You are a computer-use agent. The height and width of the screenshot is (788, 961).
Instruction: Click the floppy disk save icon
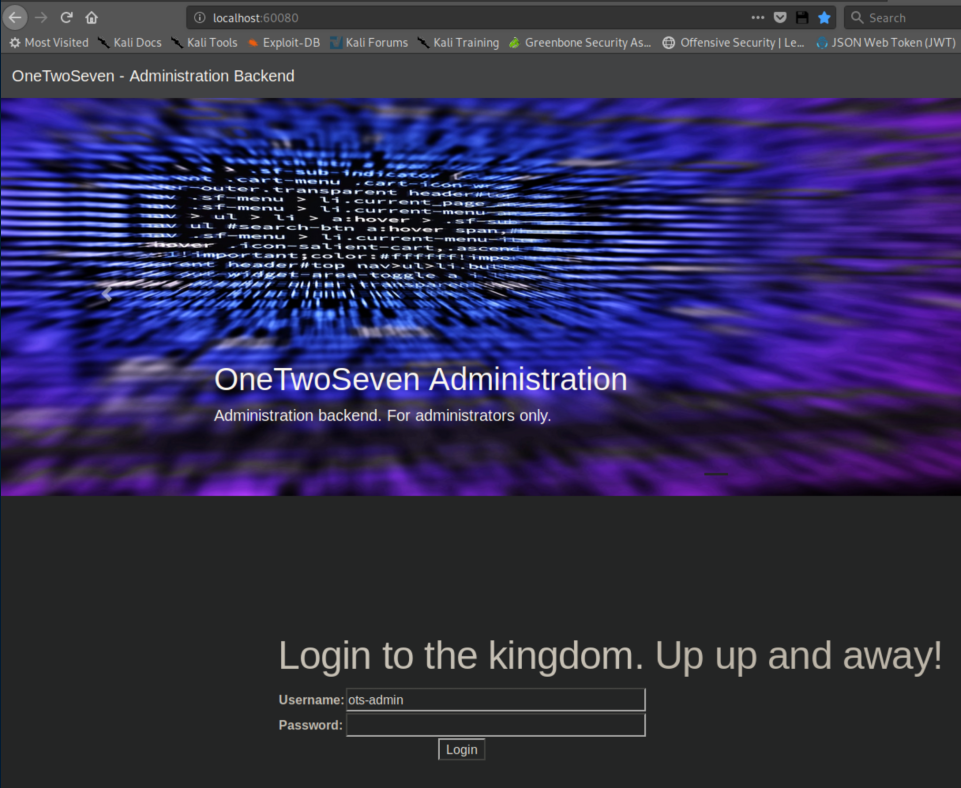tap(802, 18)
